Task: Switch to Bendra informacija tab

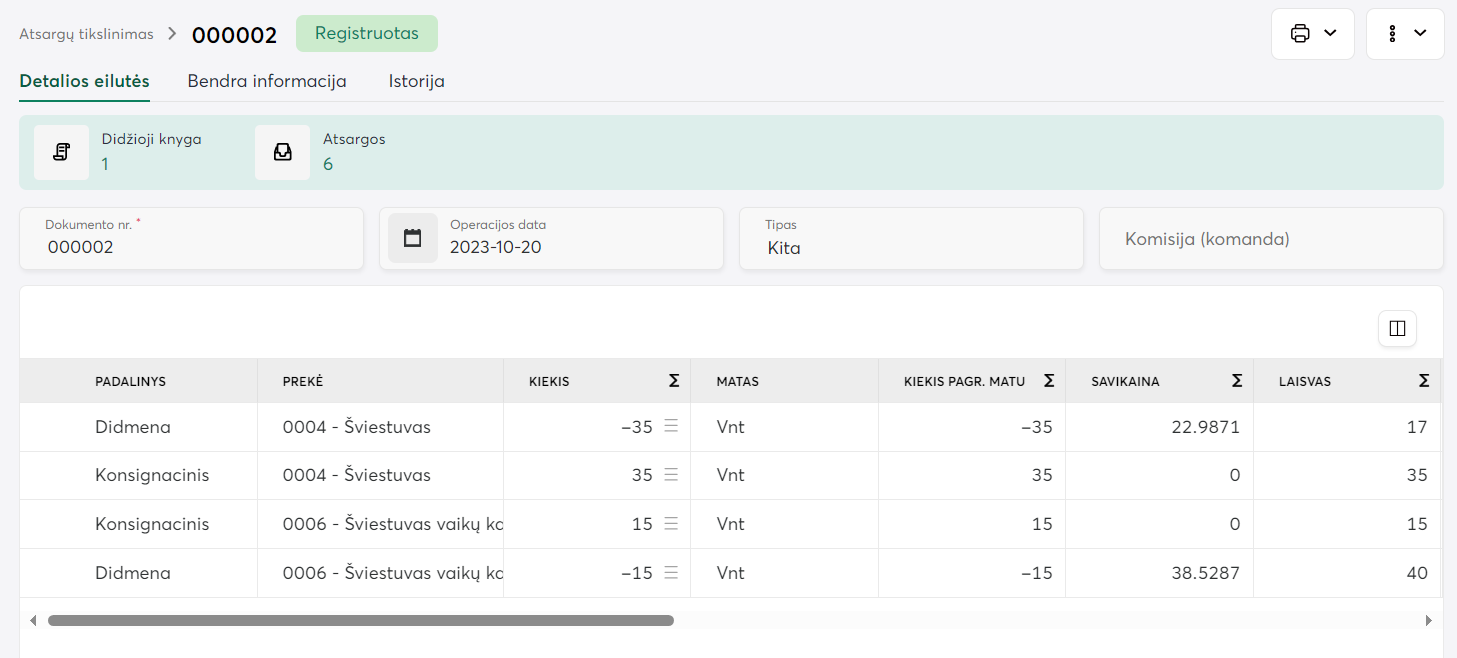Action: (267, 82)
